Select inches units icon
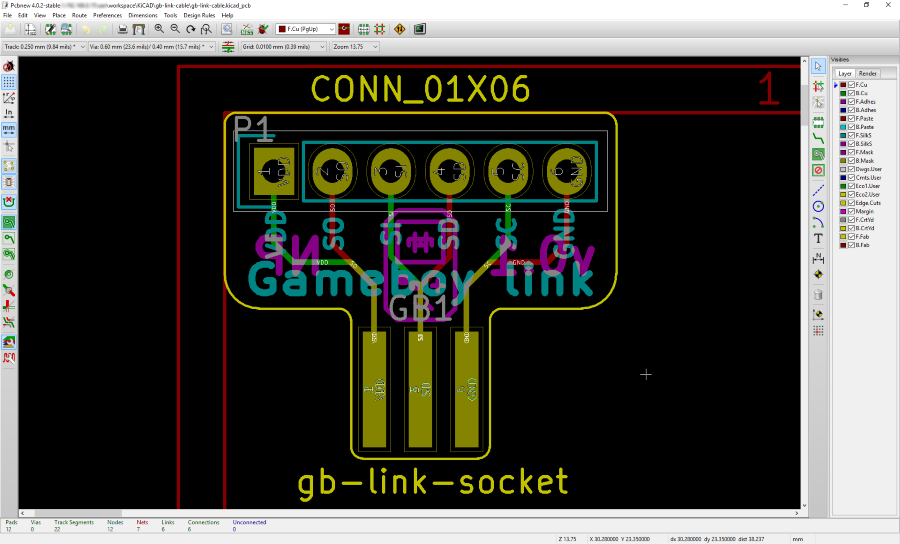This screenshot has height=544, width=900. pyautogui.click(x=9, y=113)
